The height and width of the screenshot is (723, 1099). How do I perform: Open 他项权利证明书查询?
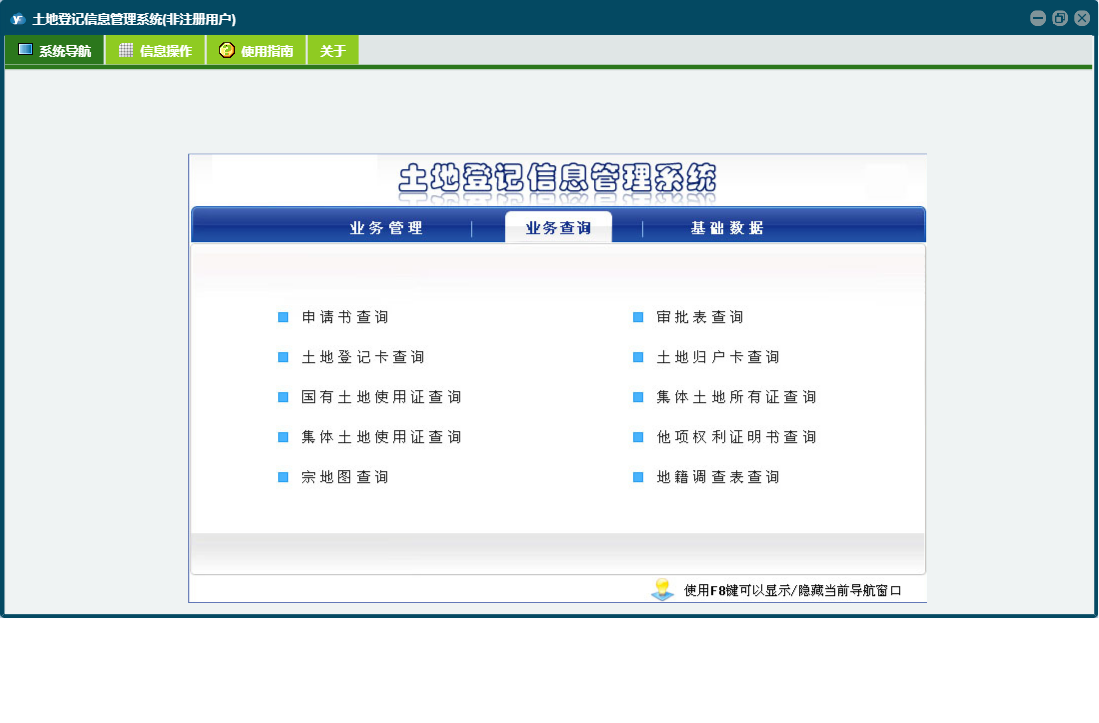tap(736, 436)
